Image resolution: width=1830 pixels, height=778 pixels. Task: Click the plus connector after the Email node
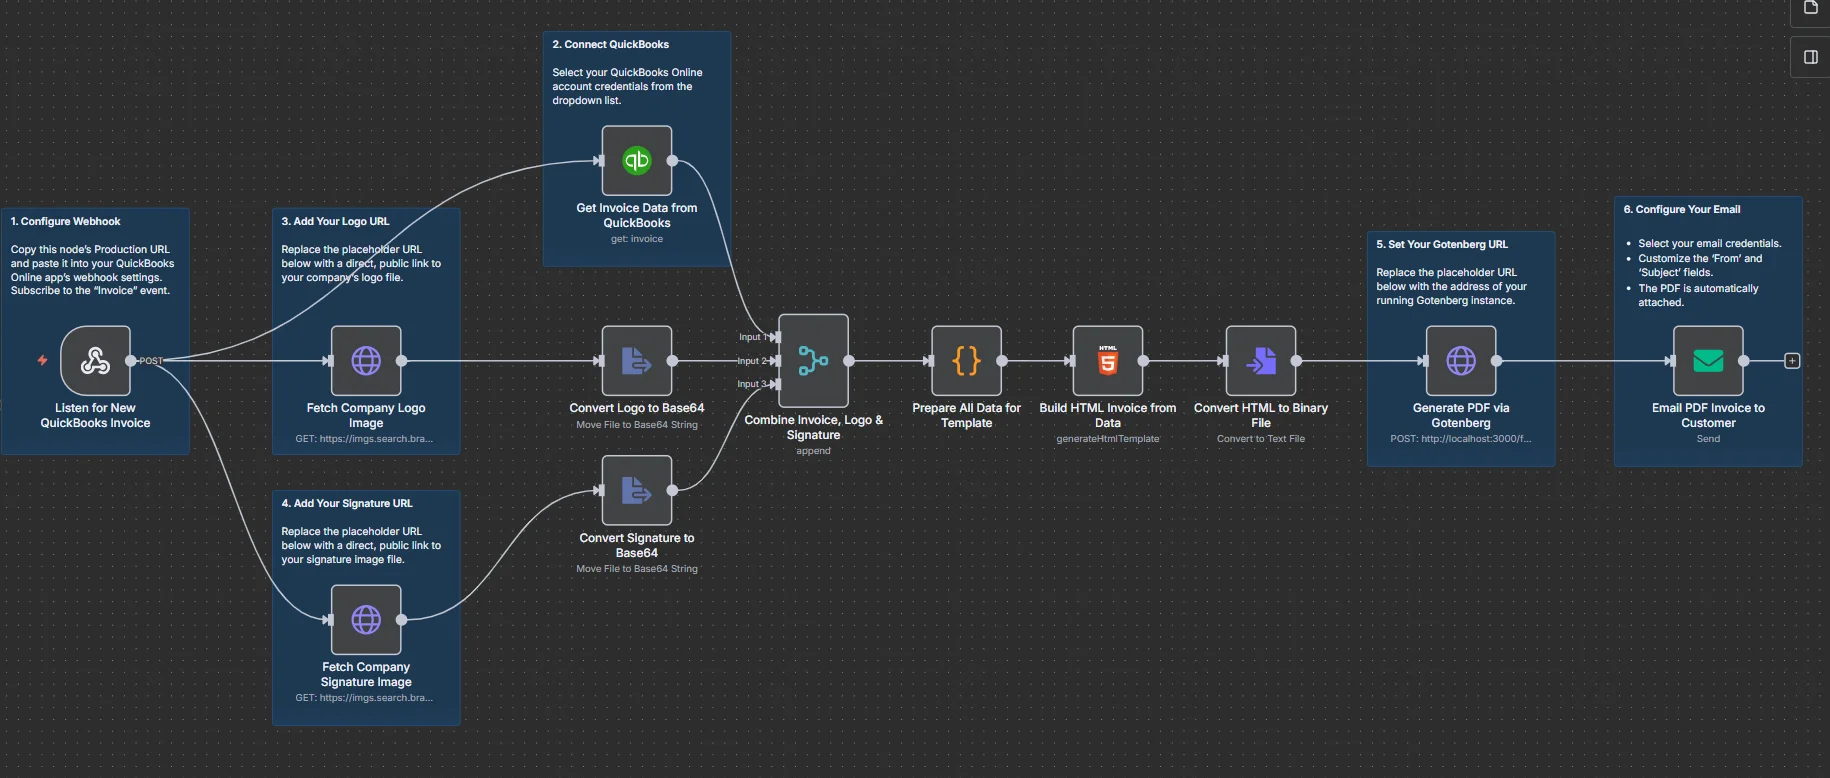coord(1792,361)
